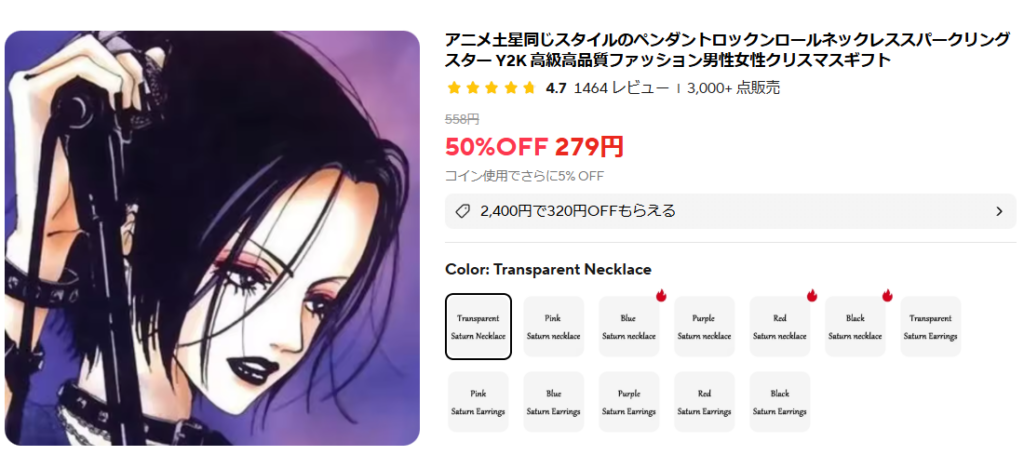Screen dimensions: 1024x455
Task: Select the Transparent Saturn Earrings option
Action: (931, 326)
